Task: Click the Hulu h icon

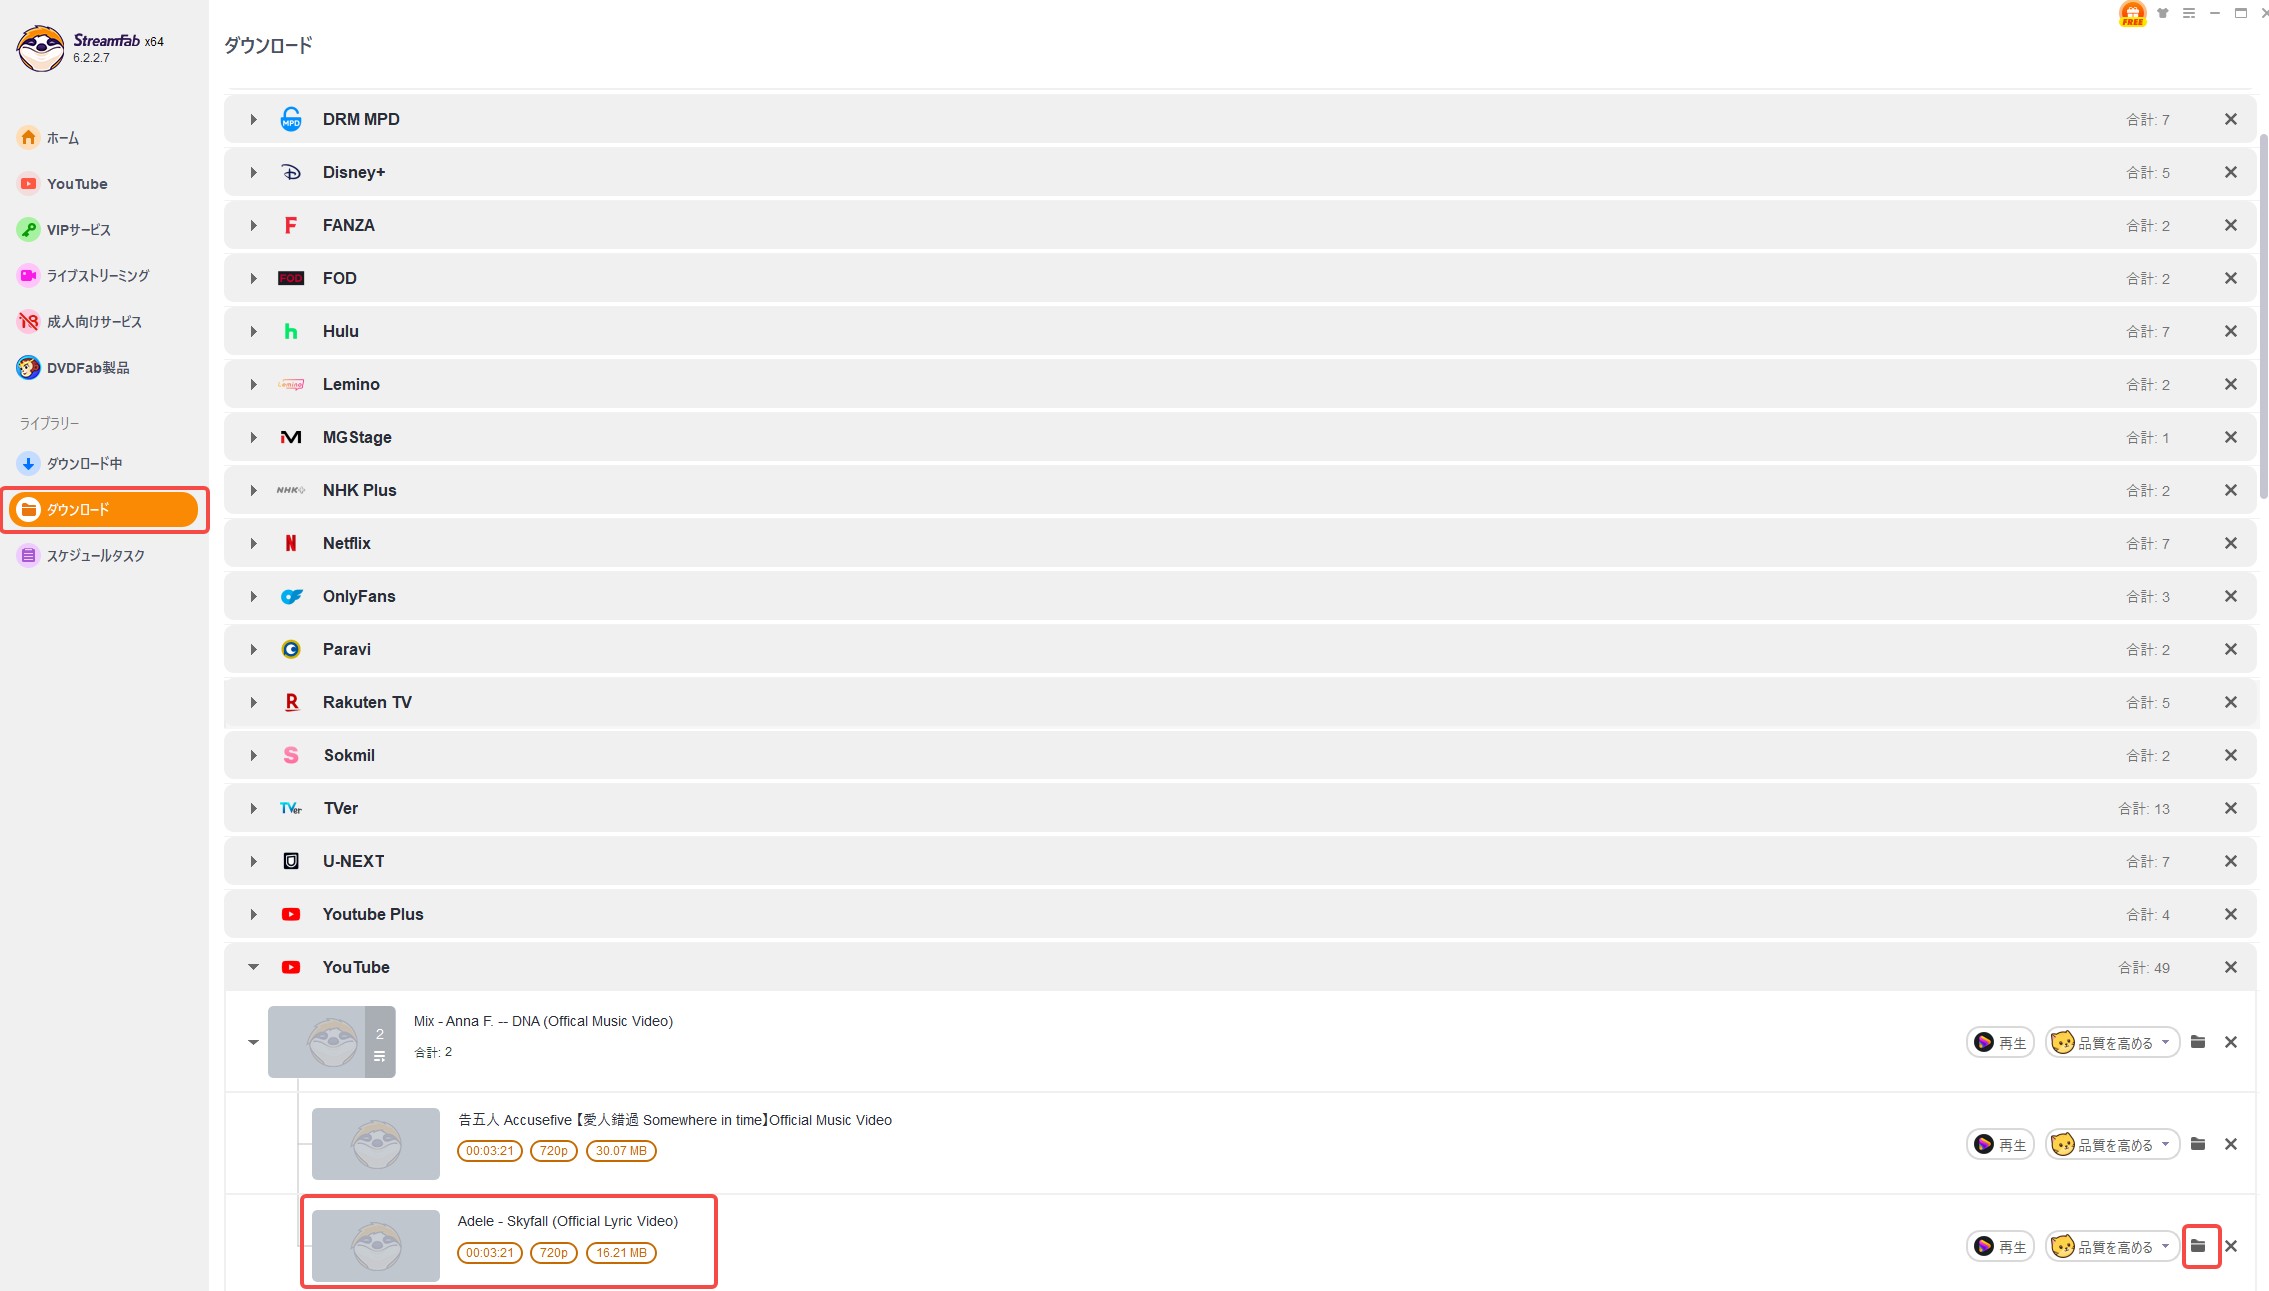Action: 291,331
